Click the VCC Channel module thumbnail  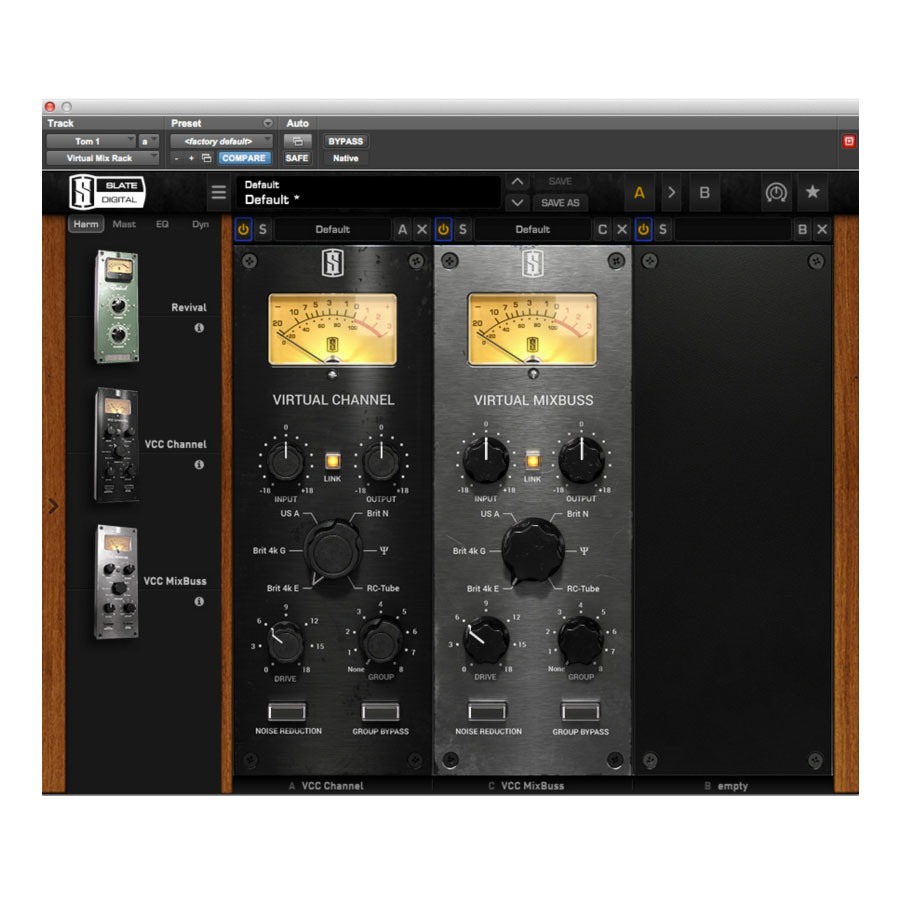[117, 444]
